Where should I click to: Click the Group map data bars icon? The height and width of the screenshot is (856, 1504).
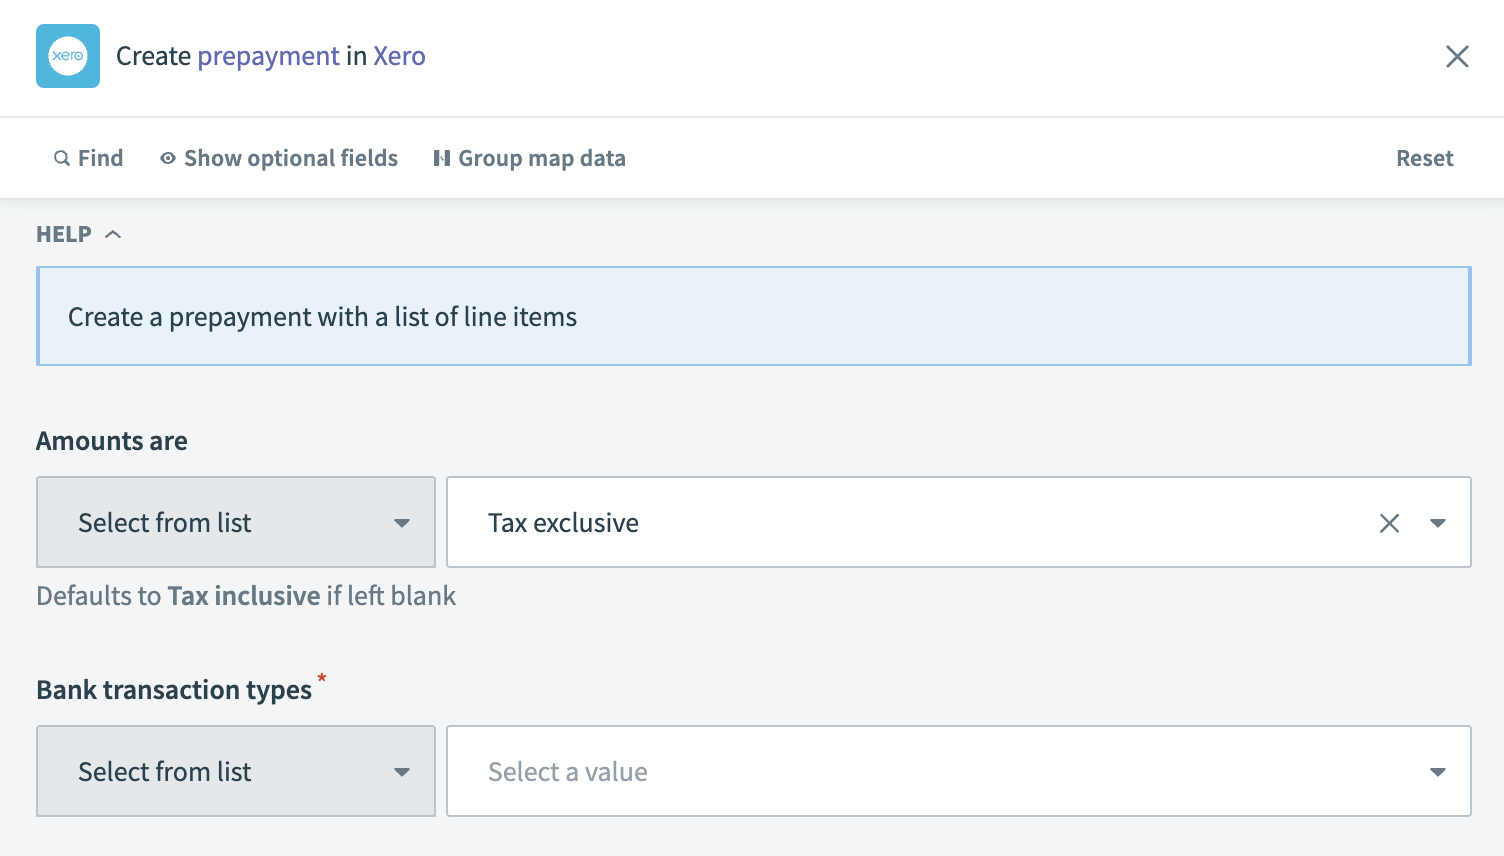[441, 158]
